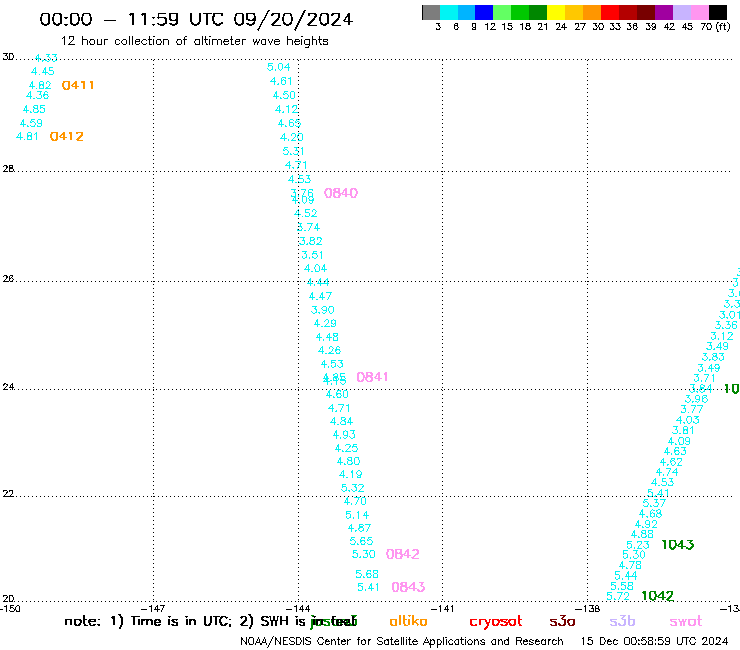Click the yellow legend color swatch
The width and height of the screenshot is (740, 650).
(x=556, y=12)
